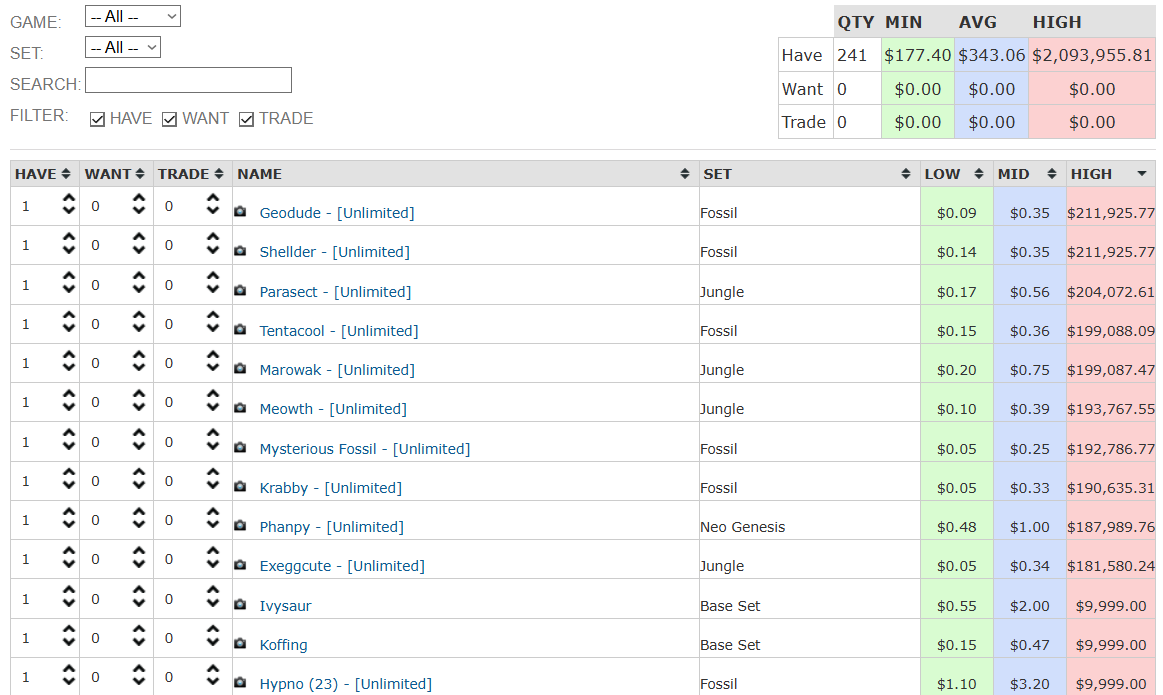Screen dimensions: 1163x695
Task: Open the camera icon beside Ivysaur
Action: point(240,605)
